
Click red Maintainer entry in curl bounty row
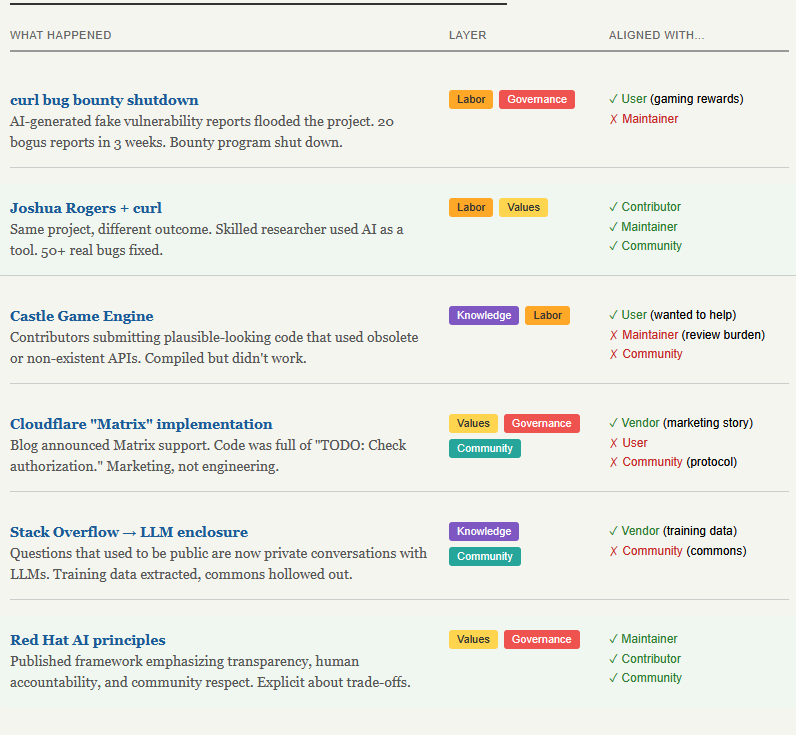point(644,119)
